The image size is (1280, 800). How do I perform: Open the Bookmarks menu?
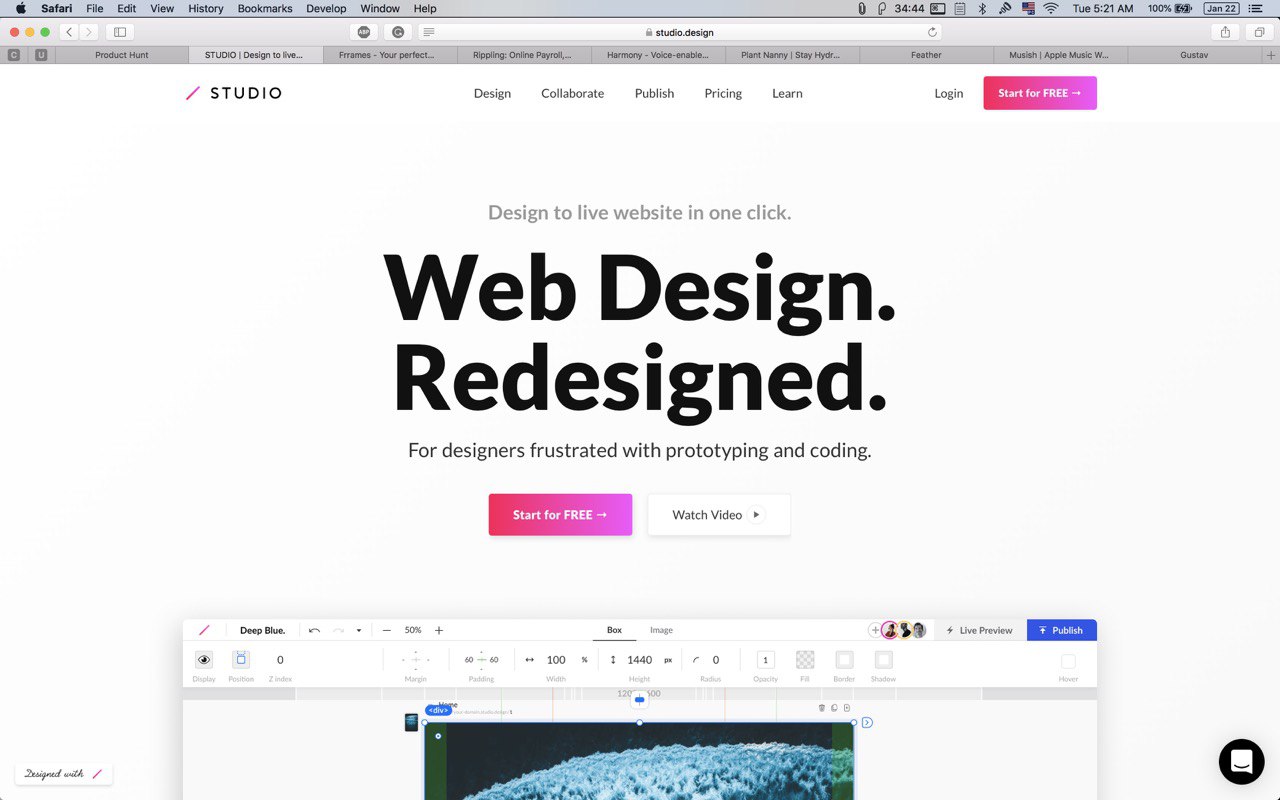265,8
